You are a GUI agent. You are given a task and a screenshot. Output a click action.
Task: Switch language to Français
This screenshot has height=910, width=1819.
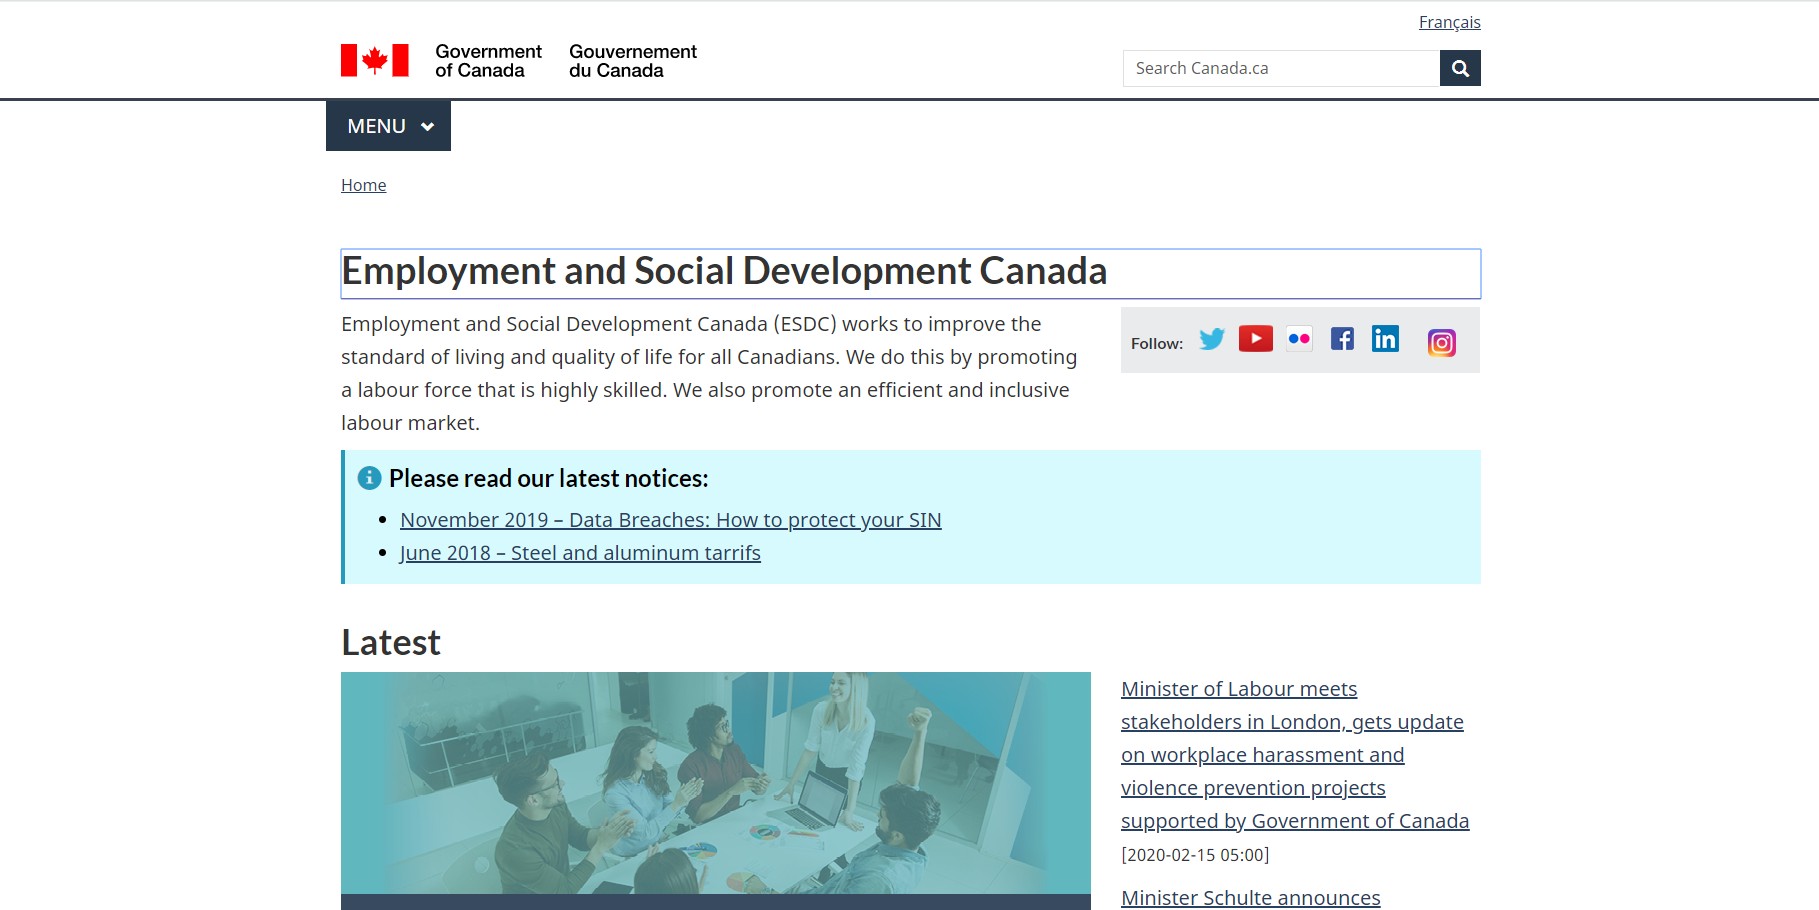[1449, 22]
